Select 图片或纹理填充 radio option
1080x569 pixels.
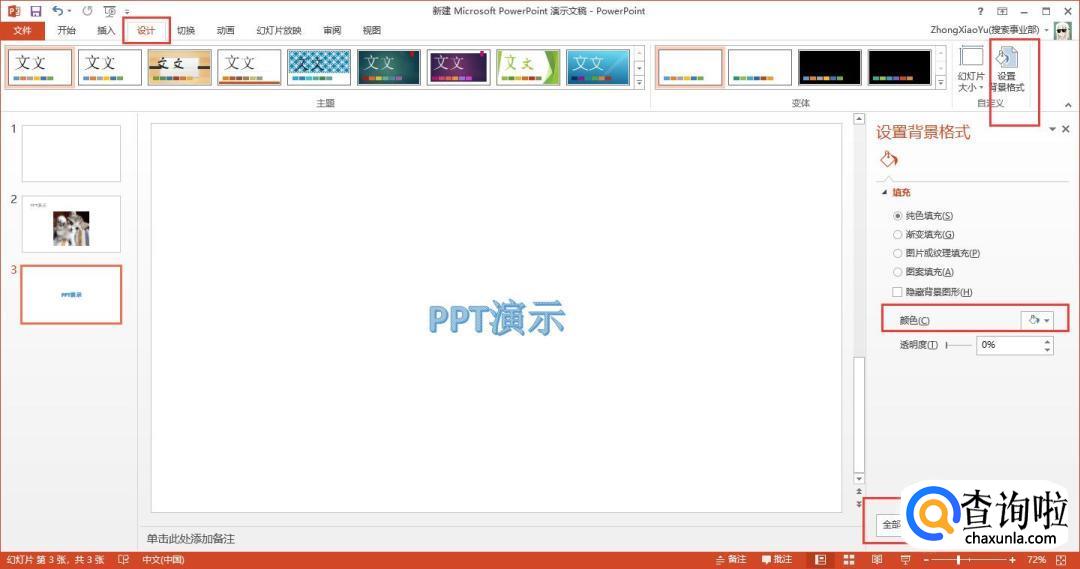[897, 254]
